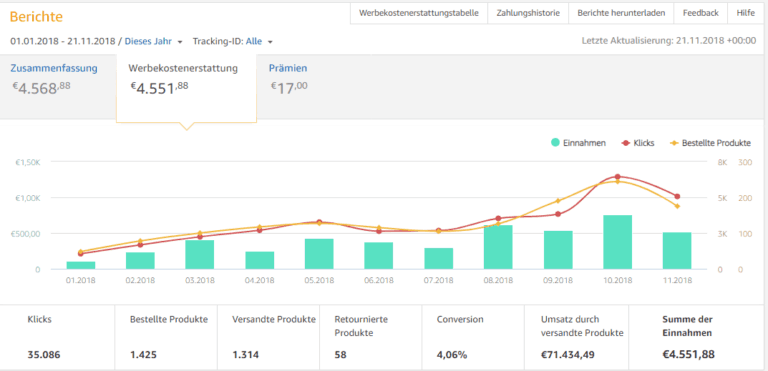The height and width of the screenshot is (371, 768).
Task: Toggle the Bestellte Produkte legend series
Action: point(710,143)
